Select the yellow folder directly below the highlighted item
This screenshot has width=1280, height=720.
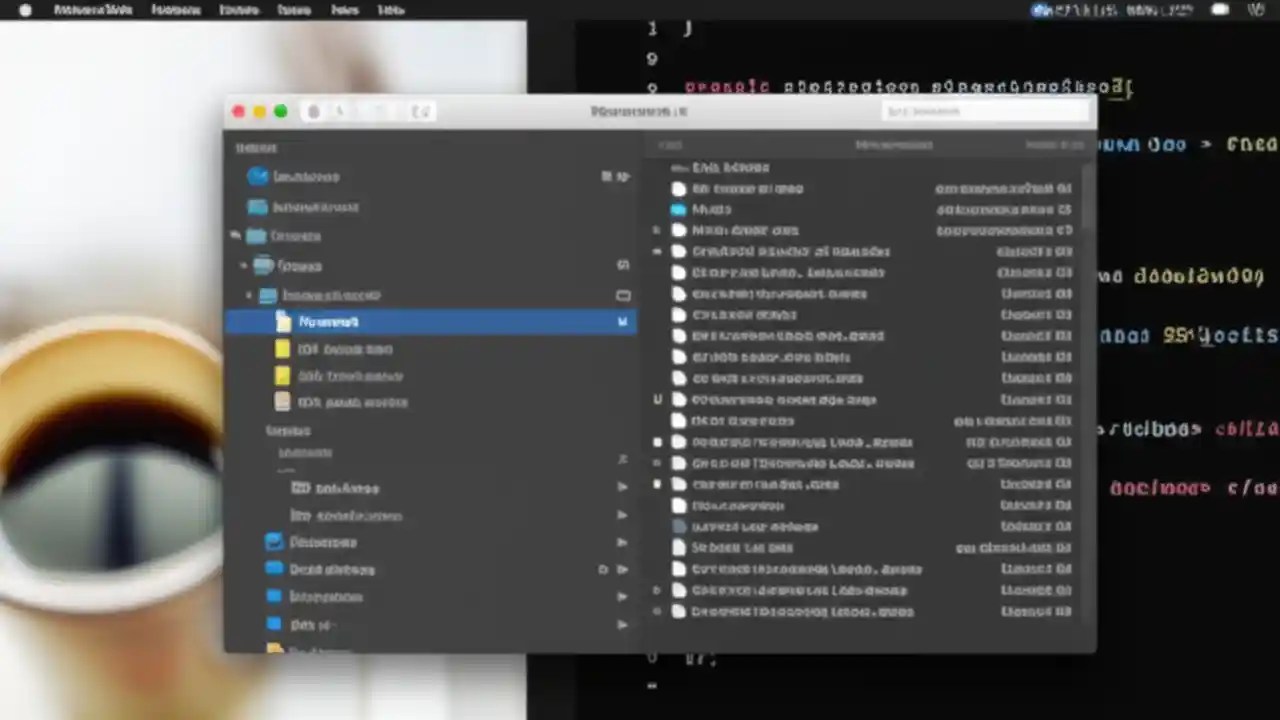pyautogui.click(x=344, y=348)
